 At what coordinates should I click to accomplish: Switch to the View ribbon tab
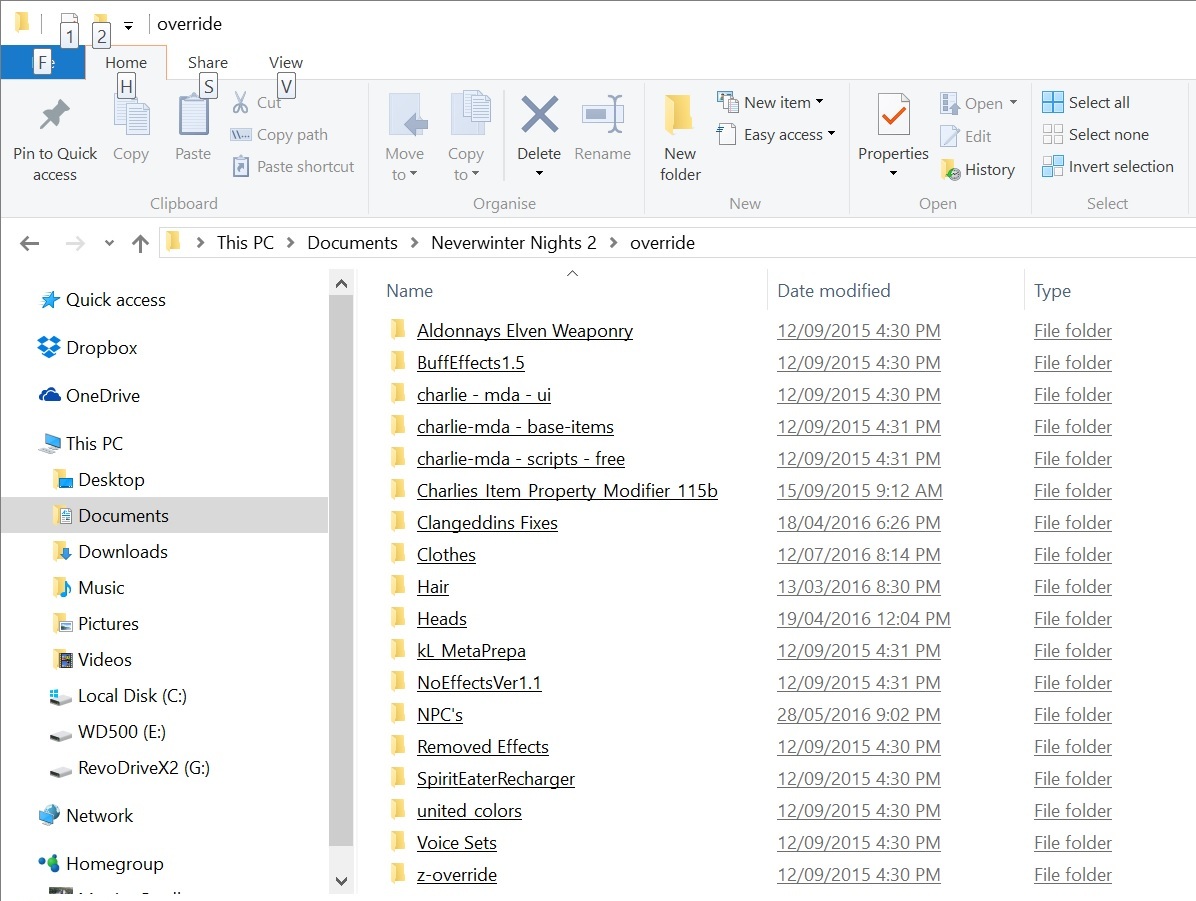(x=285, y=63)
